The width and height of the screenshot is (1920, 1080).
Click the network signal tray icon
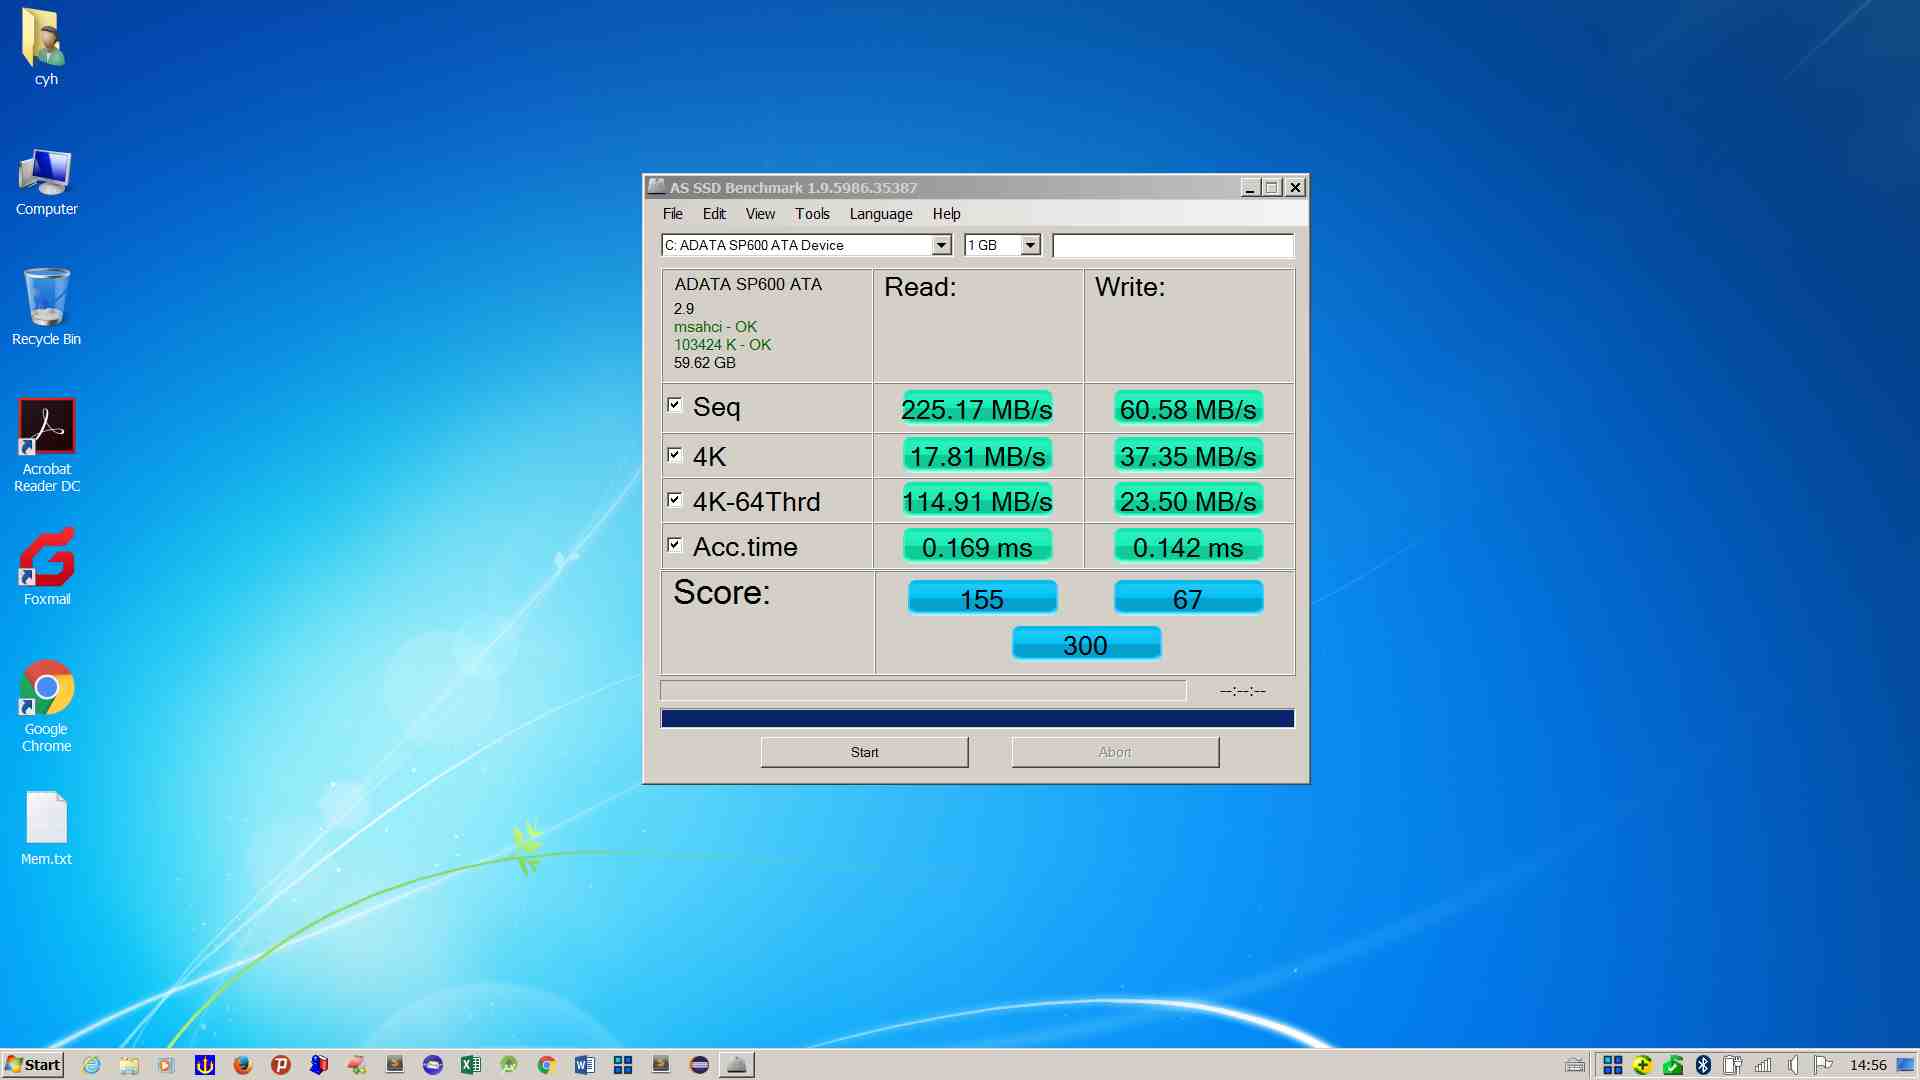(x=1763, y=1065)
